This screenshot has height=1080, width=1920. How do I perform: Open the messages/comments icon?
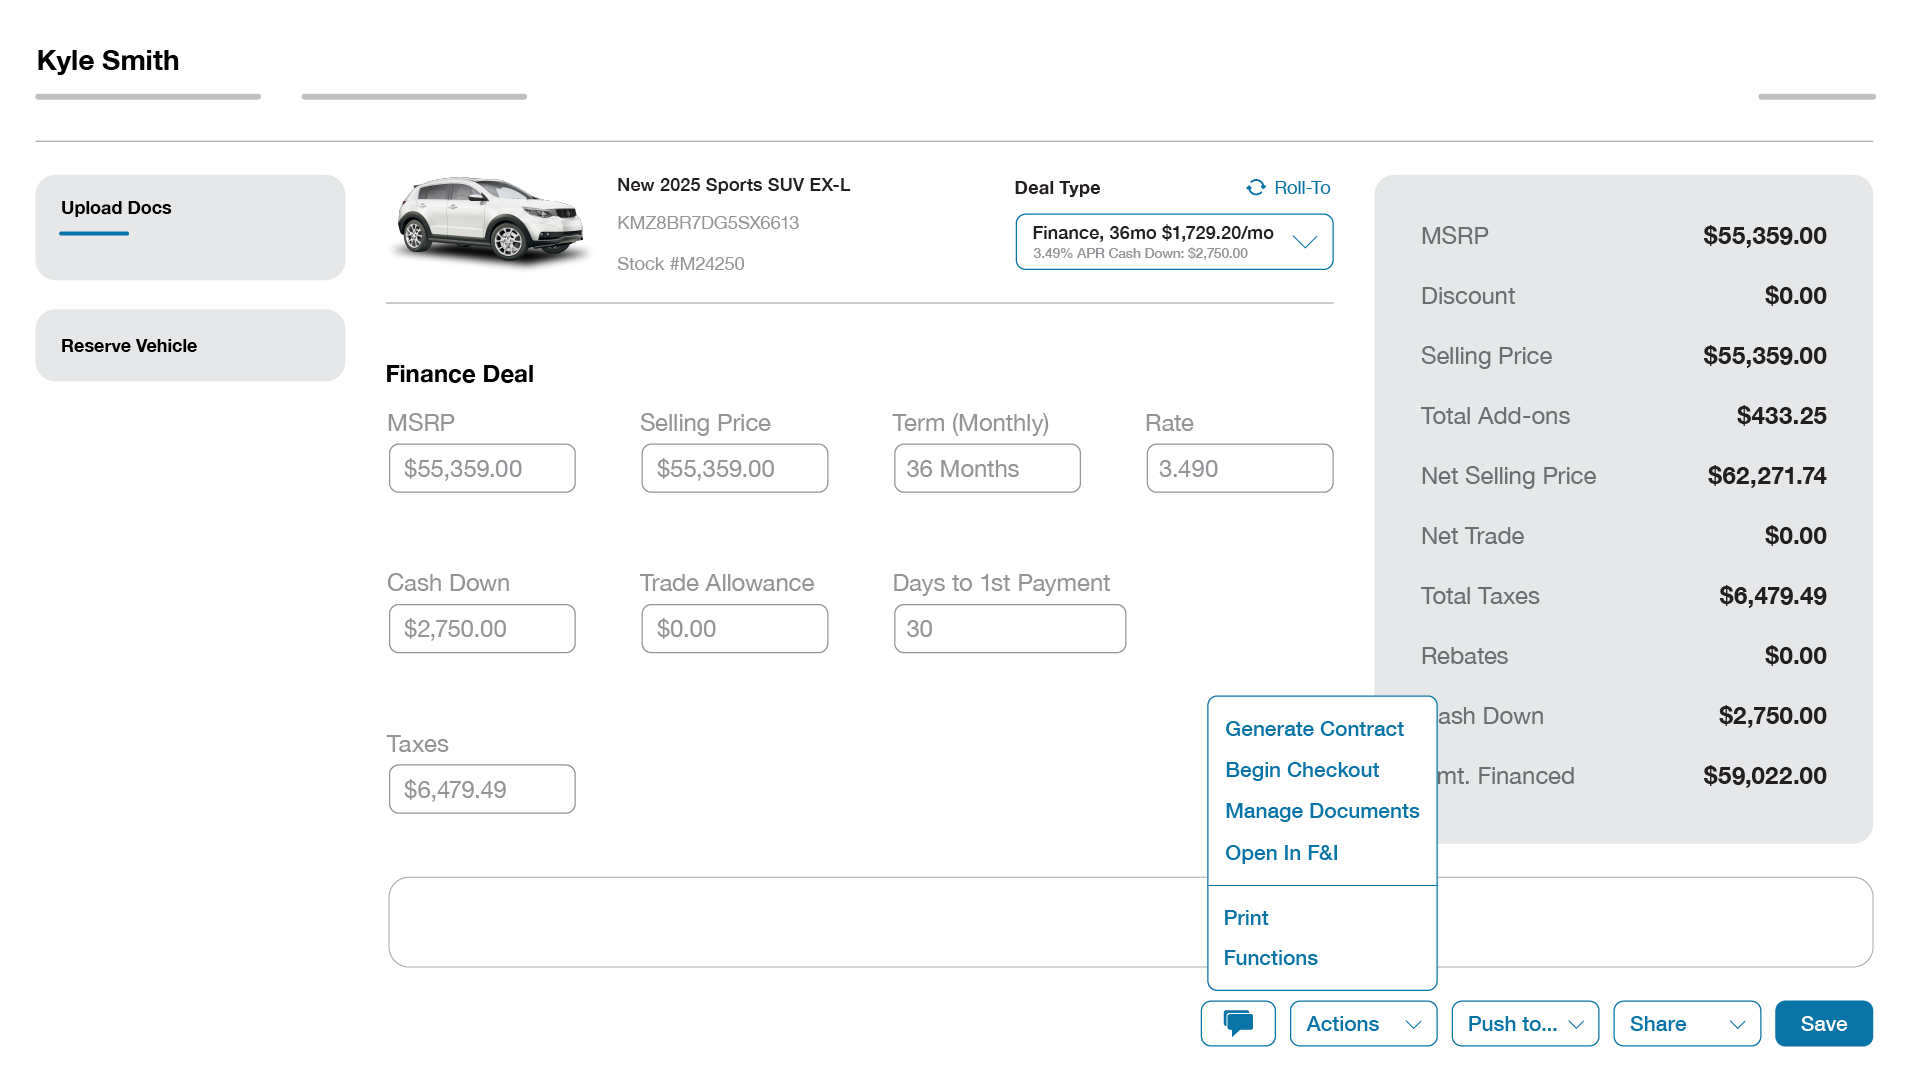(1237, 1023)
